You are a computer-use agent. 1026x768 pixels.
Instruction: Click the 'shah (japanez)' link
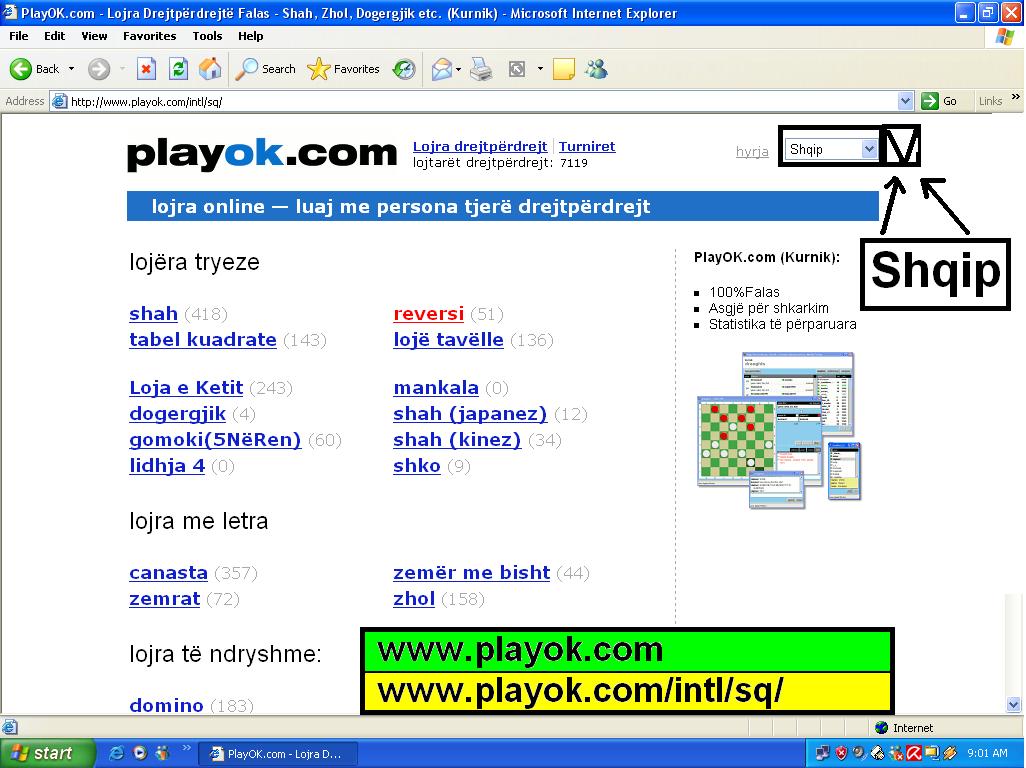coord(470,413)
